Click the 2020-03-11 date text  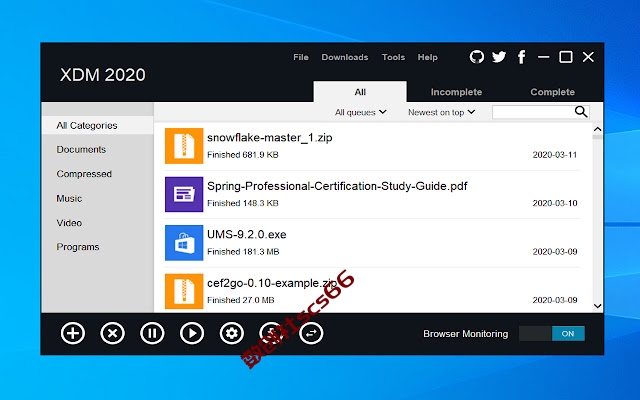point(555,155)
